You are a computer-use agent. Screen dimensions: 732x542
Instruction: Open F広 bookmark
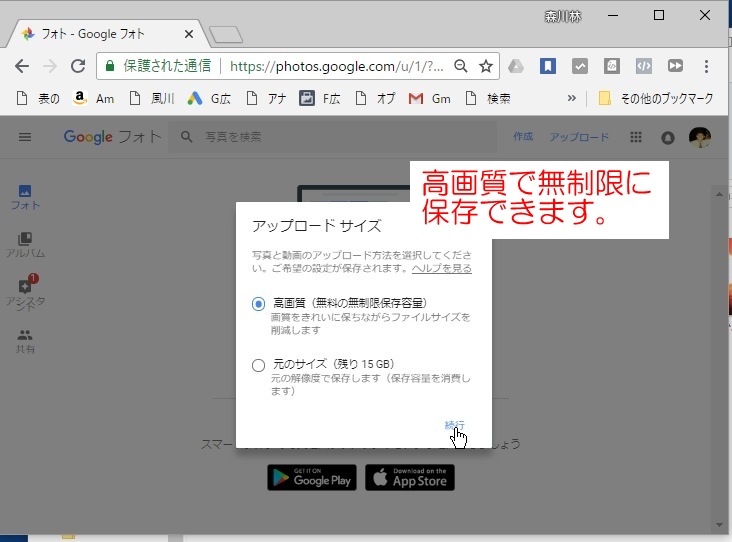[320, 99]
